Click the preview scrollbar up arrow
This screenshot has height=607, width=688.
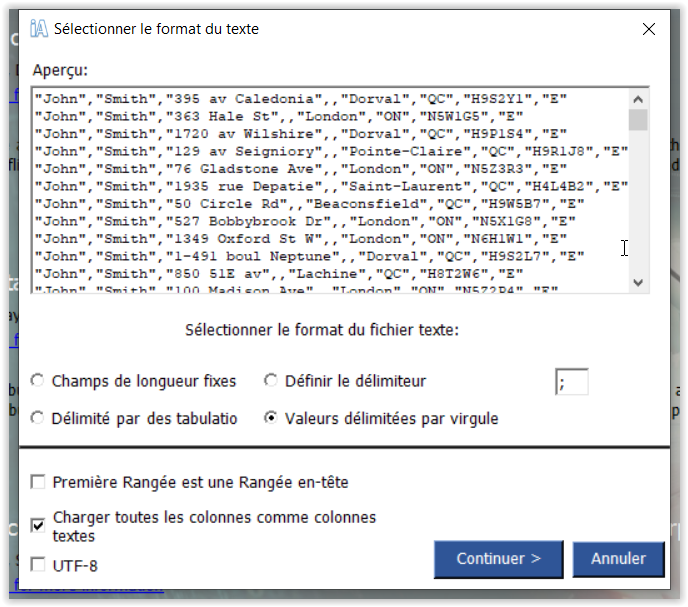[x=638, y=99]
